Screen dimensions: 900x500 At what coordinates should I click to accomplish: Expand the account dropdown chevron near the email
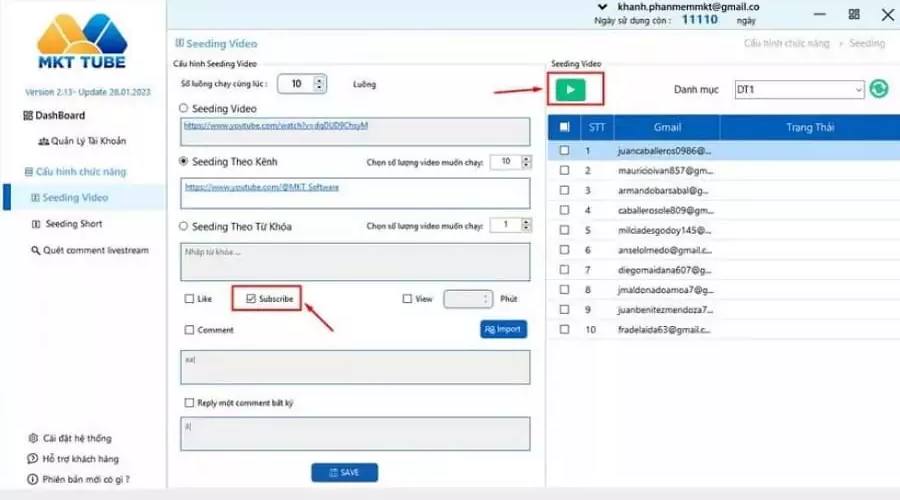click(x=602, y=7)
